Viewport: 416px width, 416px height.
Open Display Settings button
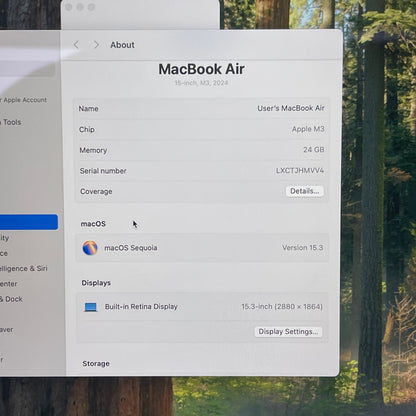coord(288,332)
